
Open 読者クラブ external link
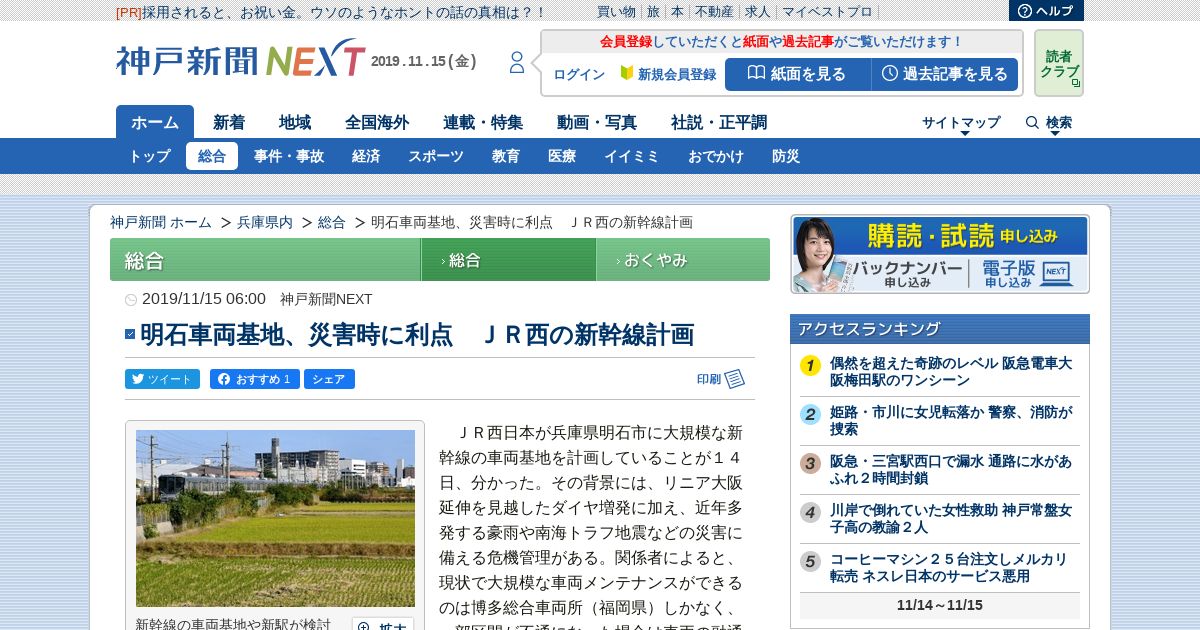point(1059,63)
